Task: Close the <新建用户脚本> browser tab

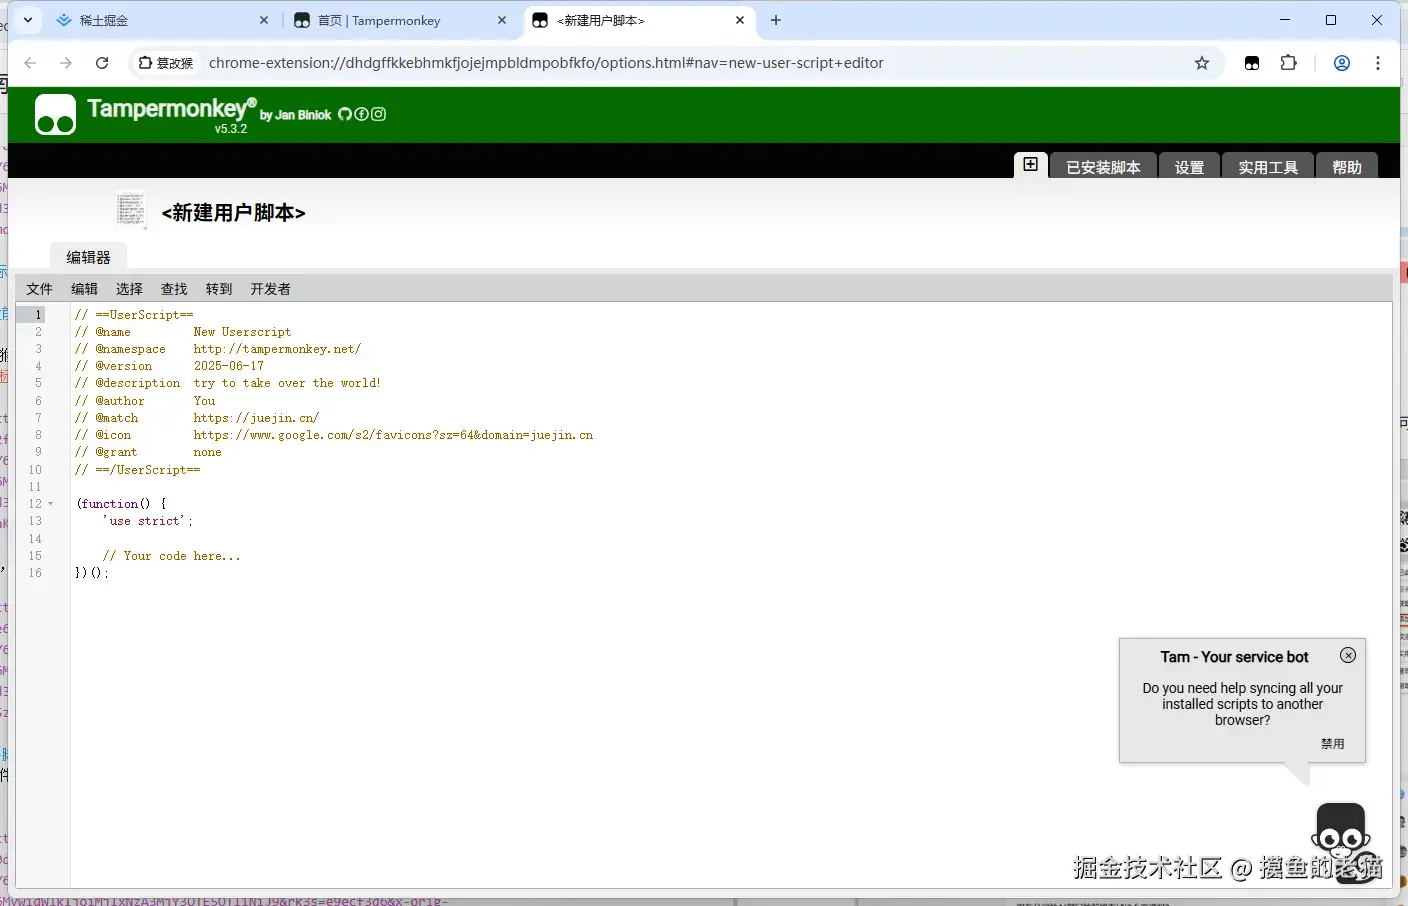Action: [x=740, y=20]
